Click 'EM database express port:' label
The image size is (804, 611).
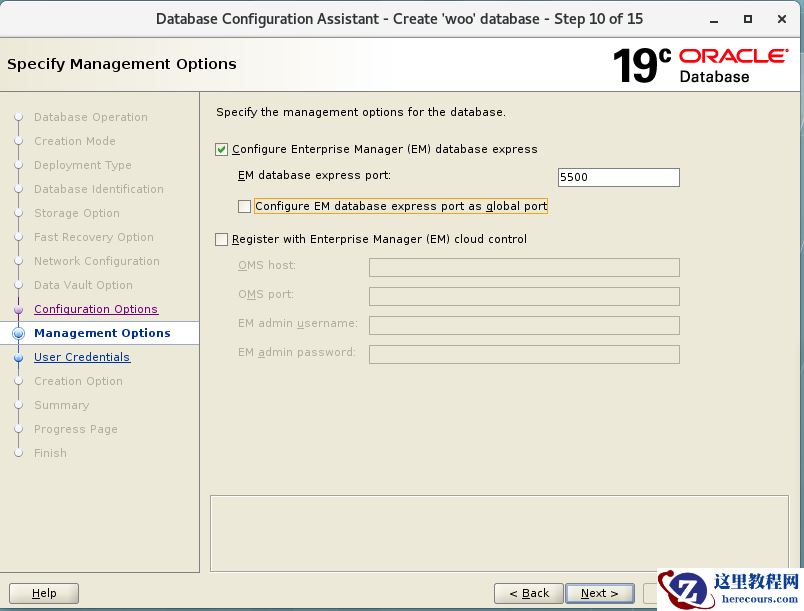click(314, 175)
